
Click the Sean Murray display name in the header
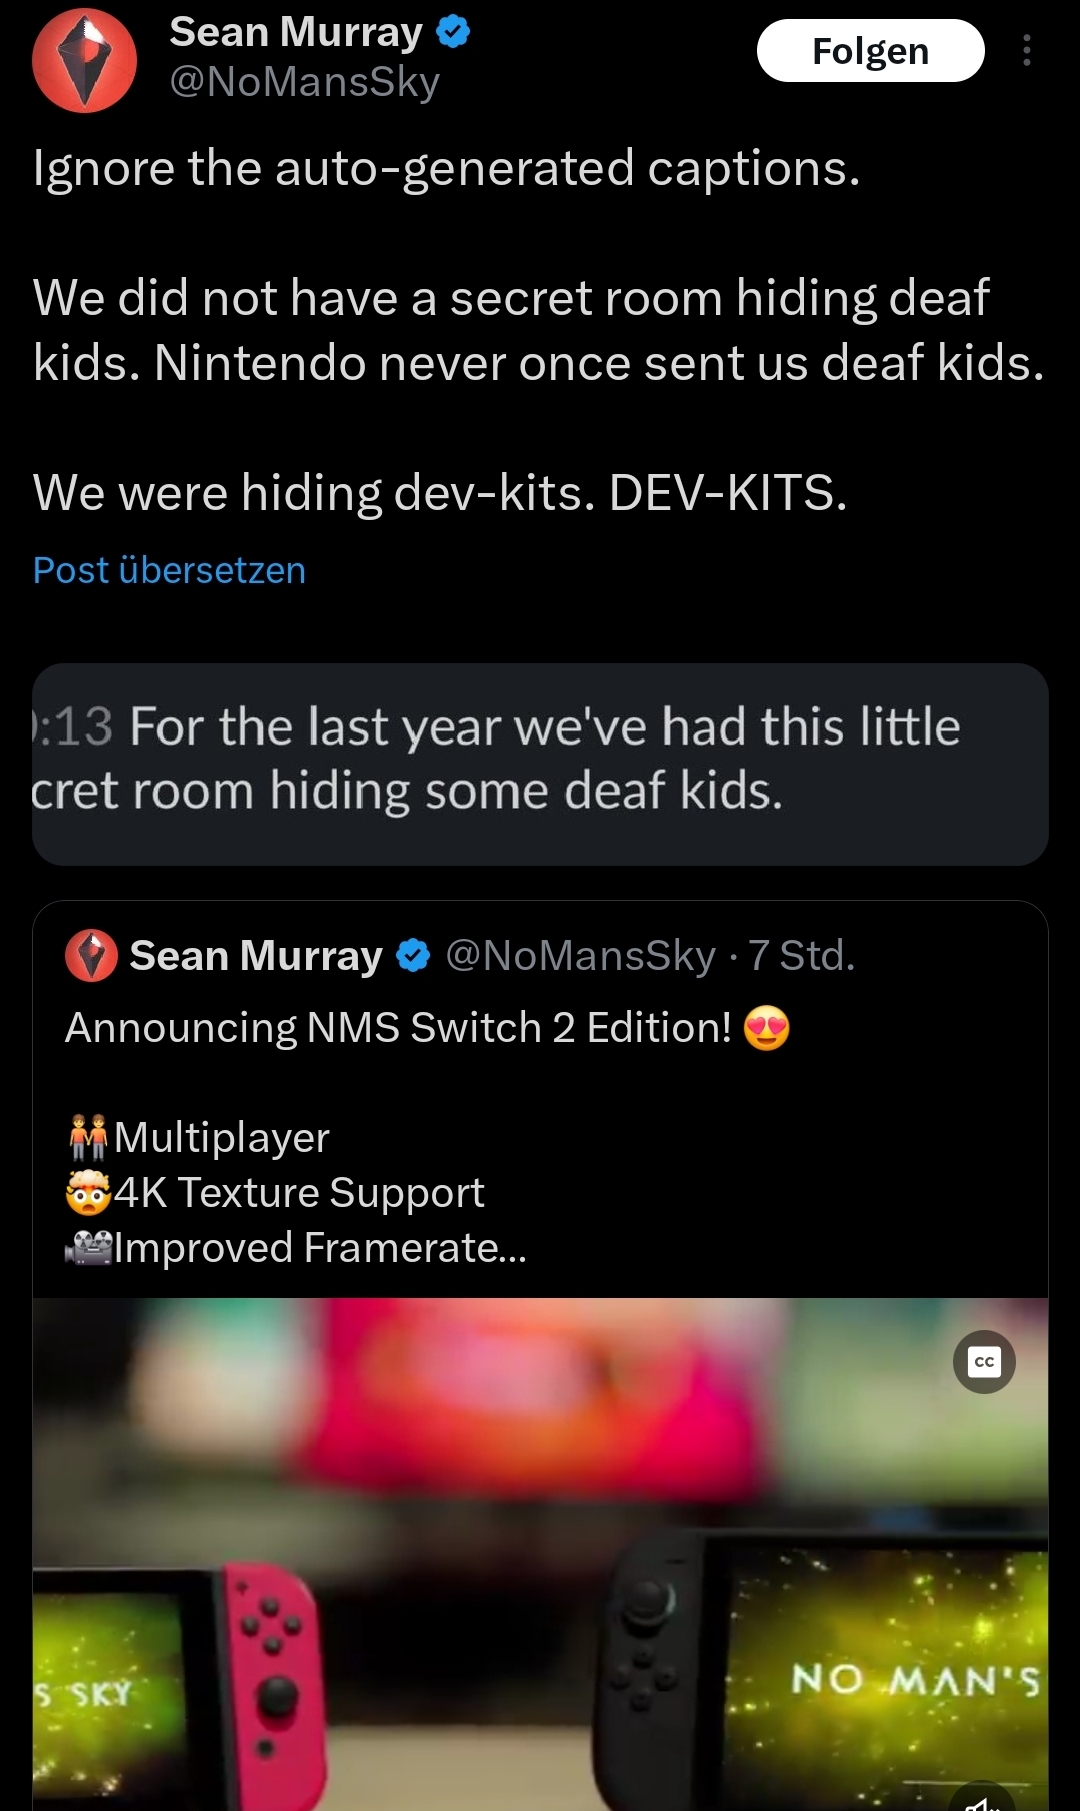(296, 32)
